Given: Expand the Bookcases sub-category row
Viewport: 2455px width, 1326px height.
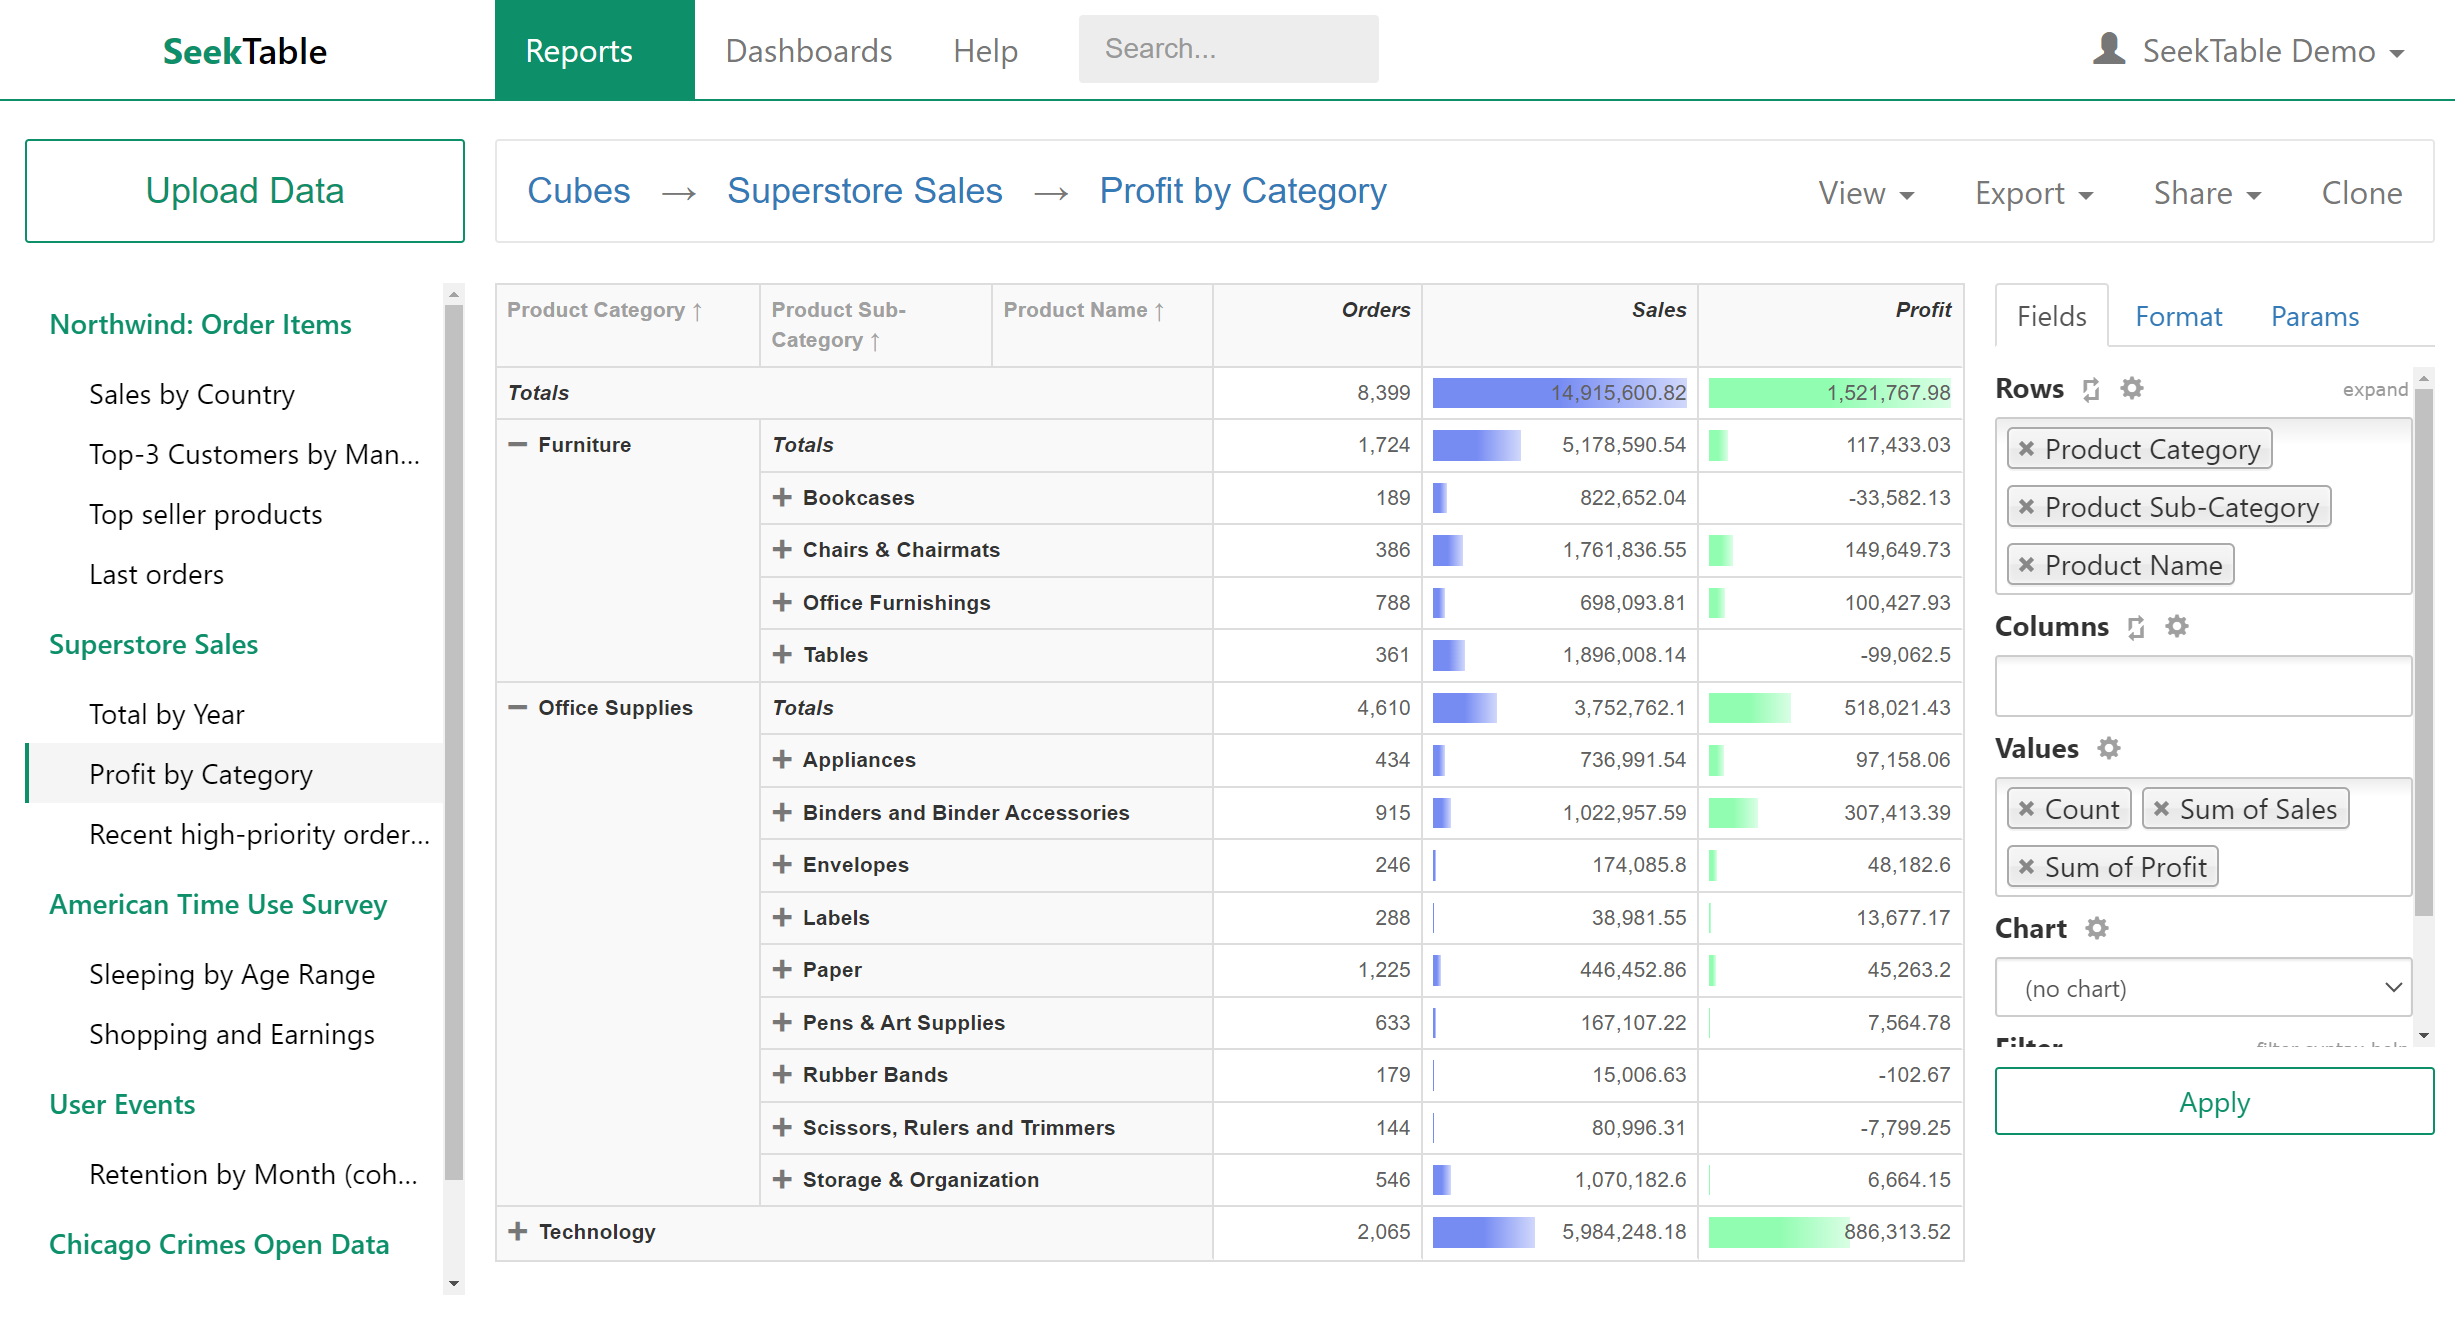Looking at the screenshot, I should (x=782, y=497).
